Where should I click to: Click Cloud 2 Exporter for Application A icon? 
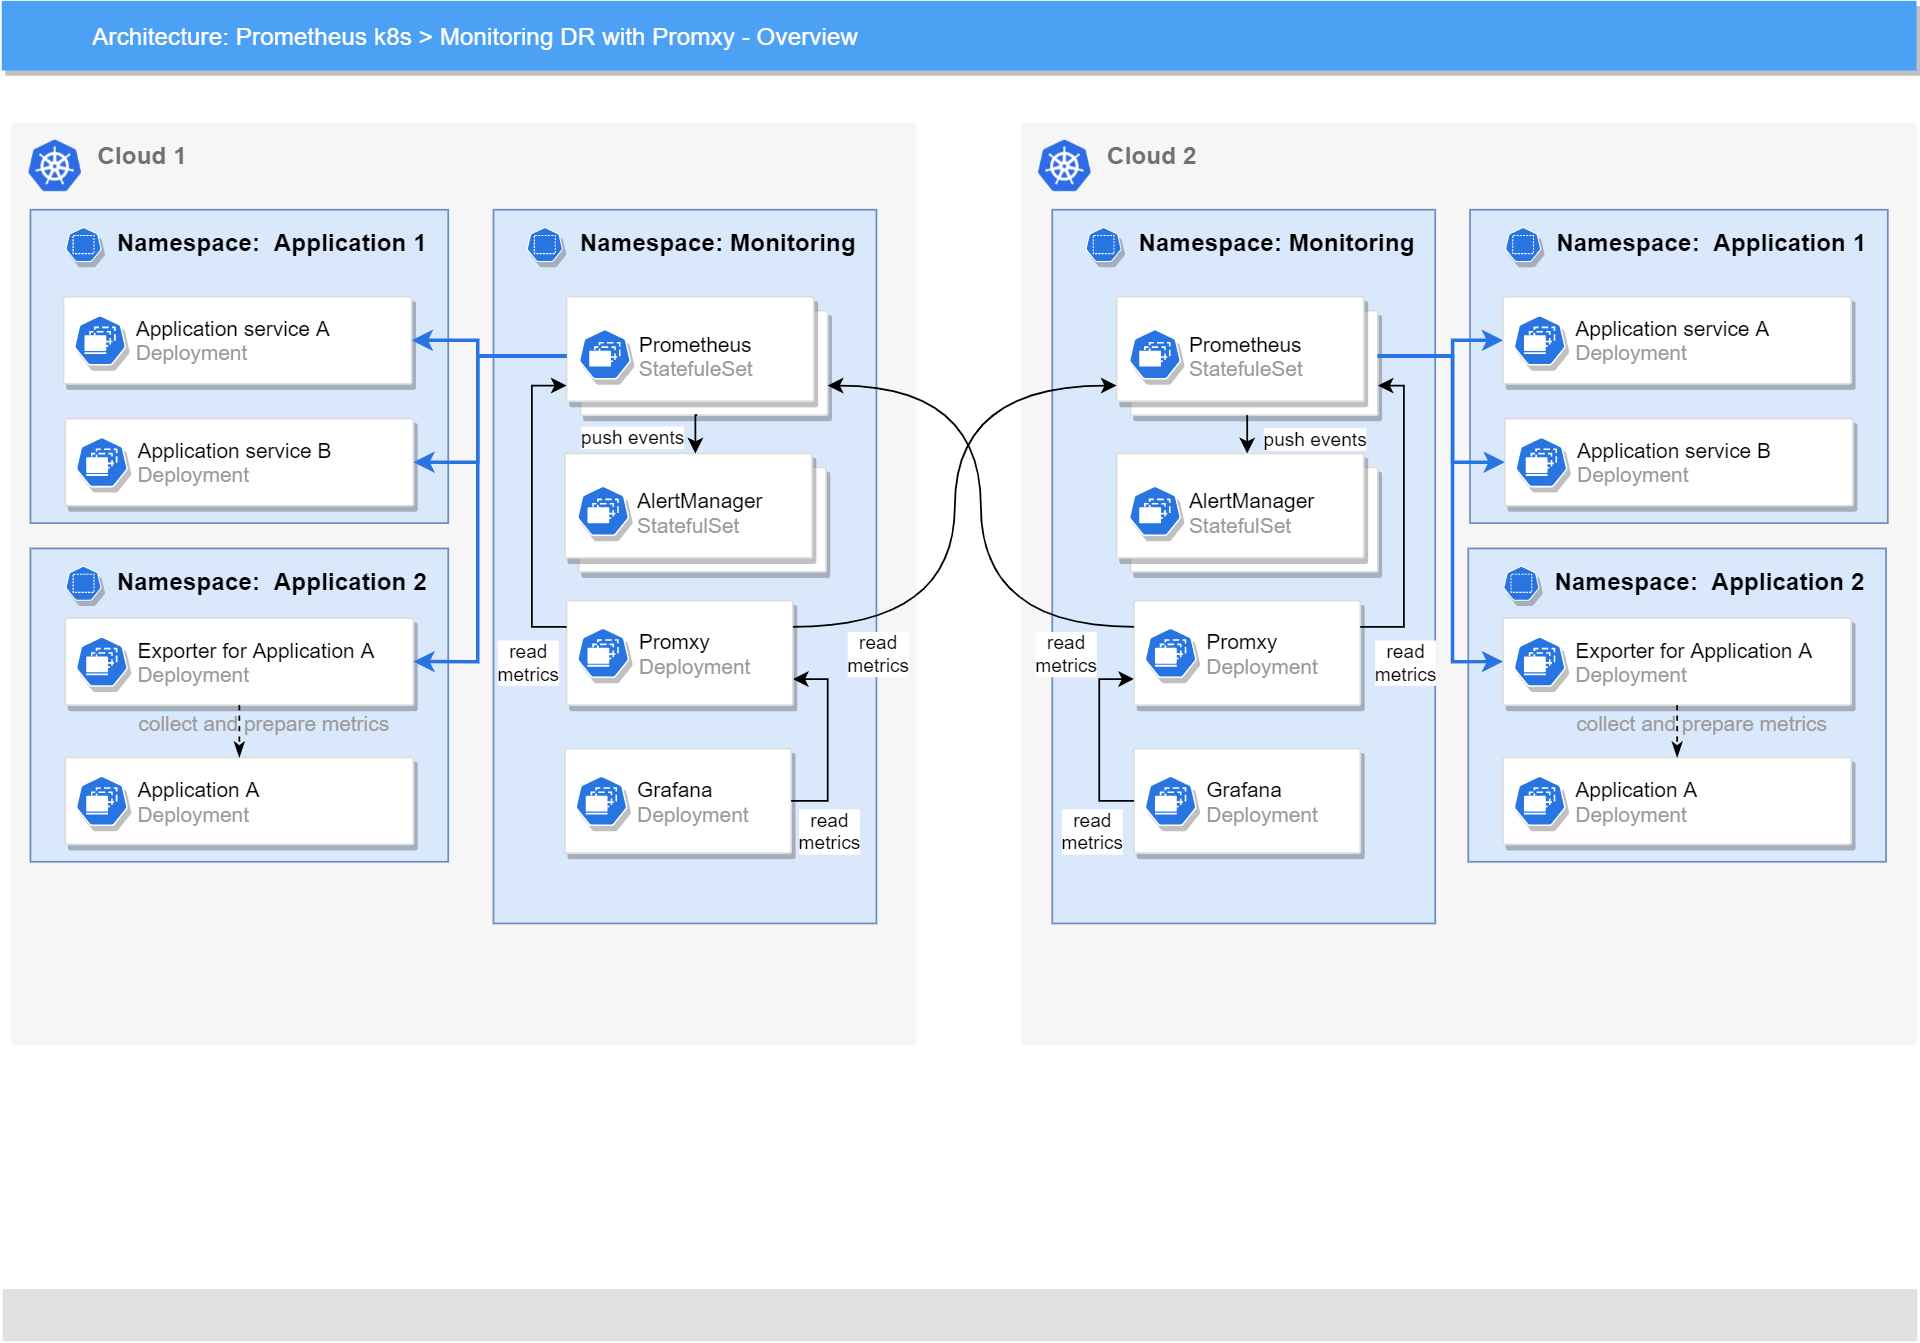tap(1540, 664)
